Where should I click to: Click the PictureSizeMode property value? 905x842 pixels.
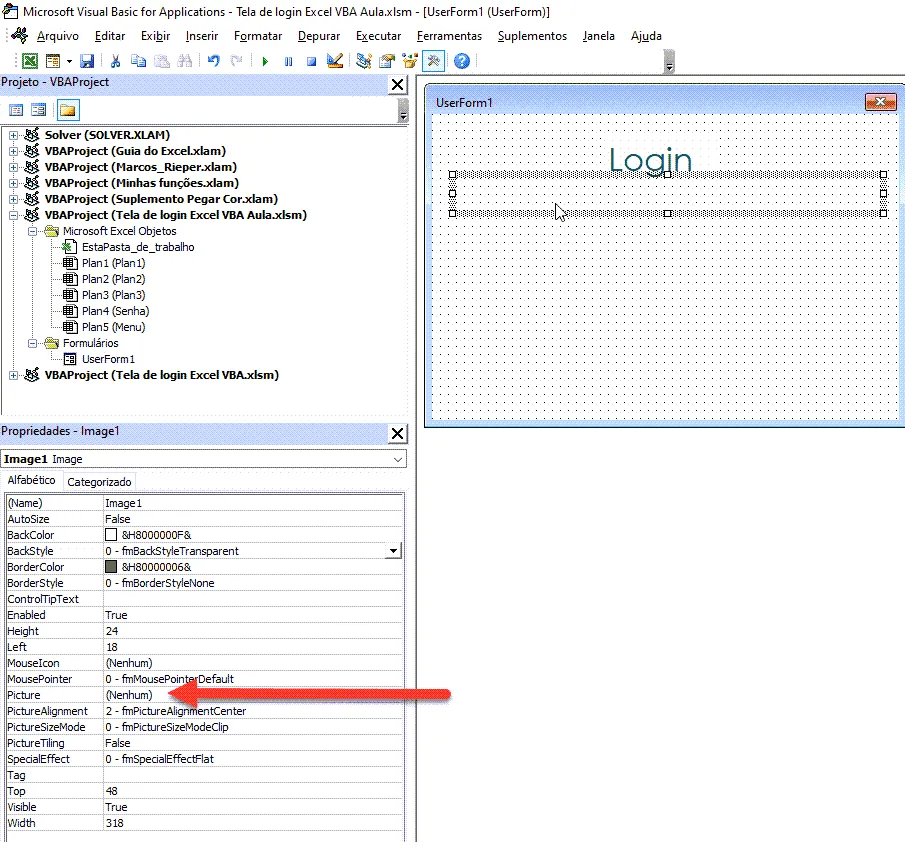coord(253,727)
